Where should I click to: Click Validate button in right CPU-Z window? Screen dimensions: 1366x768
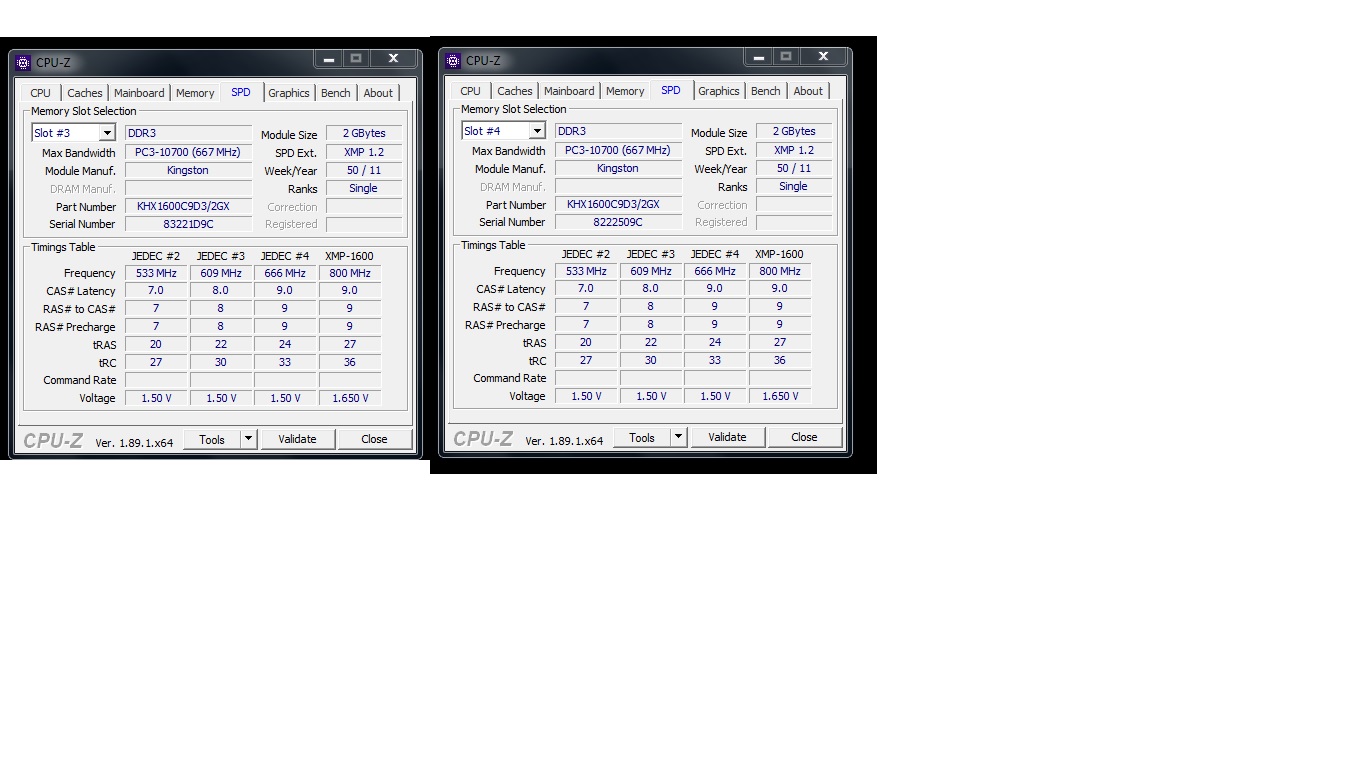[727, 437]
